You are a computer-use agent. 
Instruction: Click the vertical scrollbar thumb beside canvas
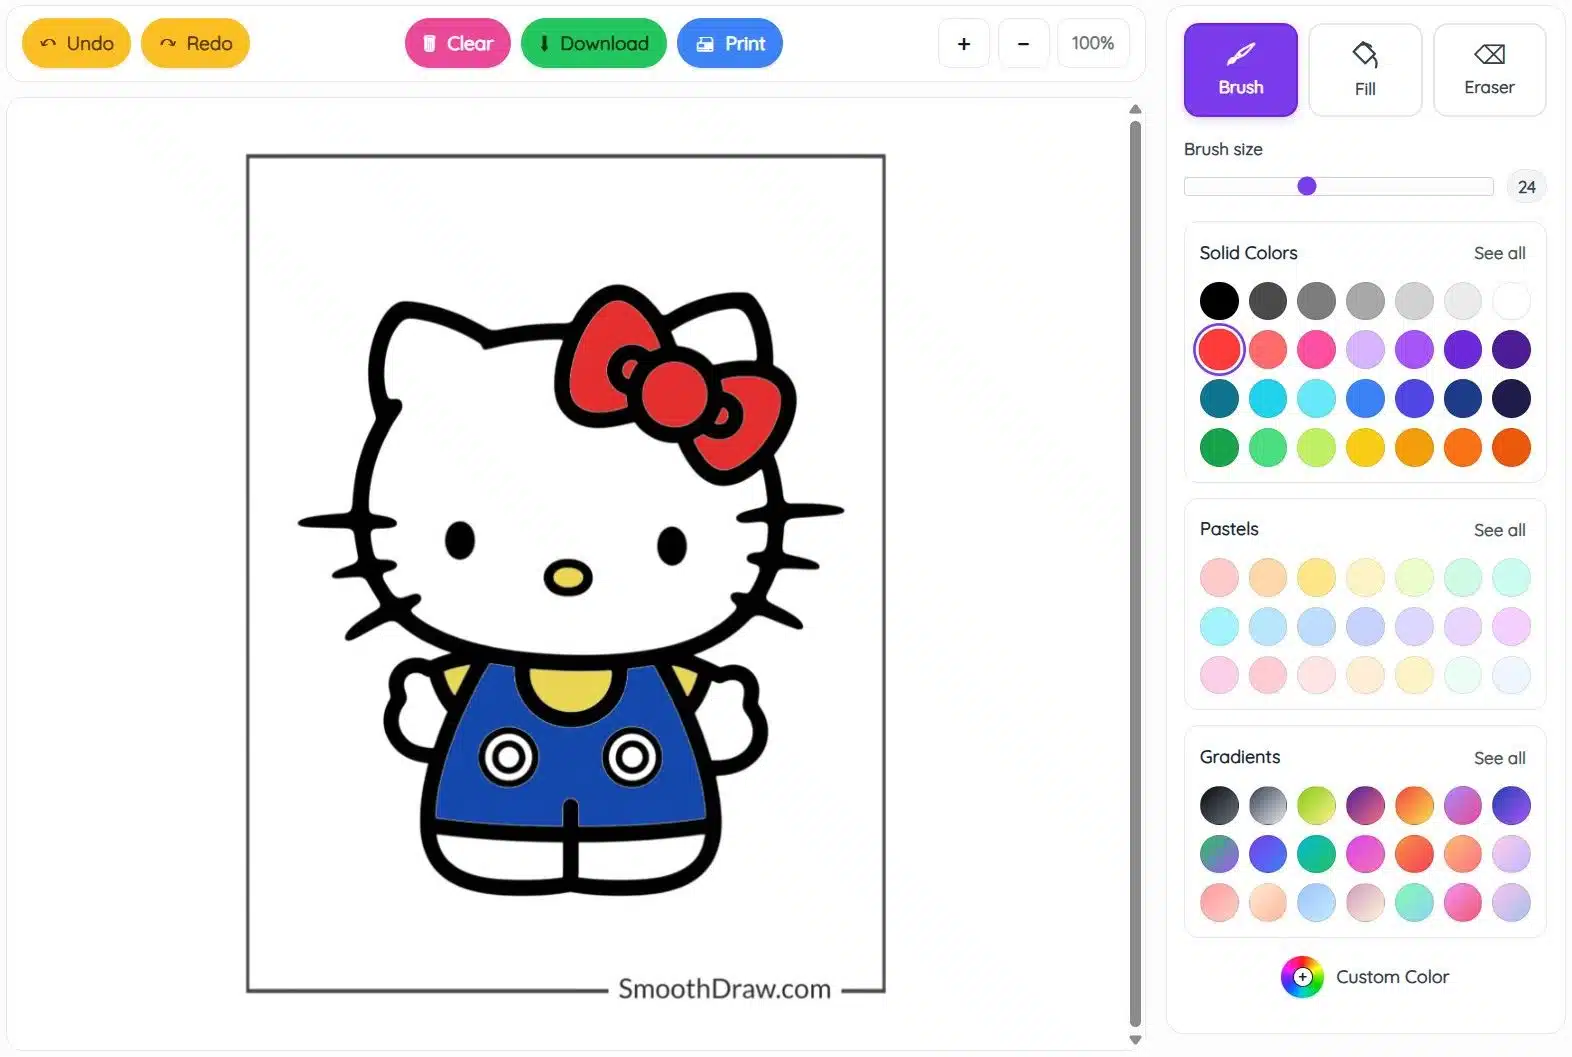[x=1135, y=573]
